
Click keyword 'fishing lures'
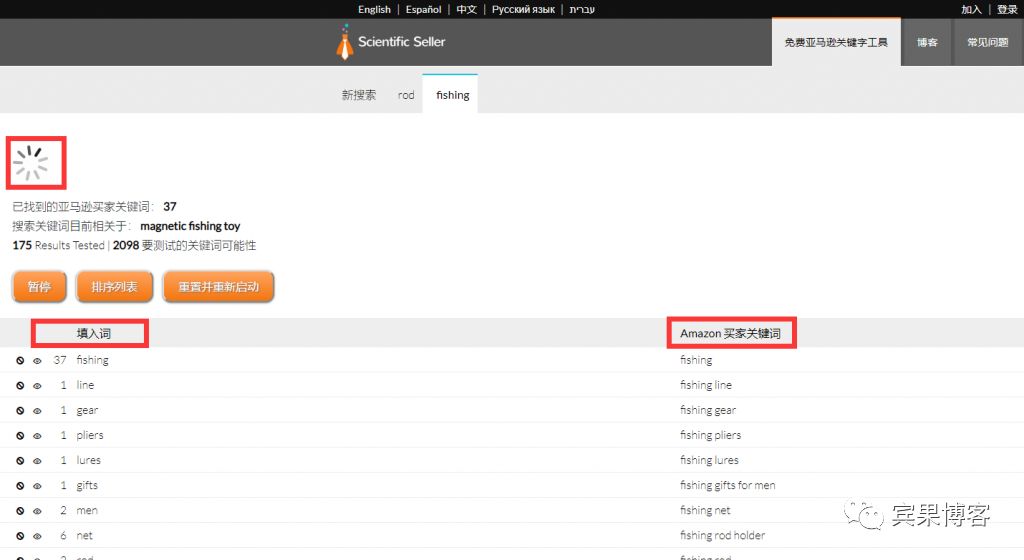coord(709,460)
